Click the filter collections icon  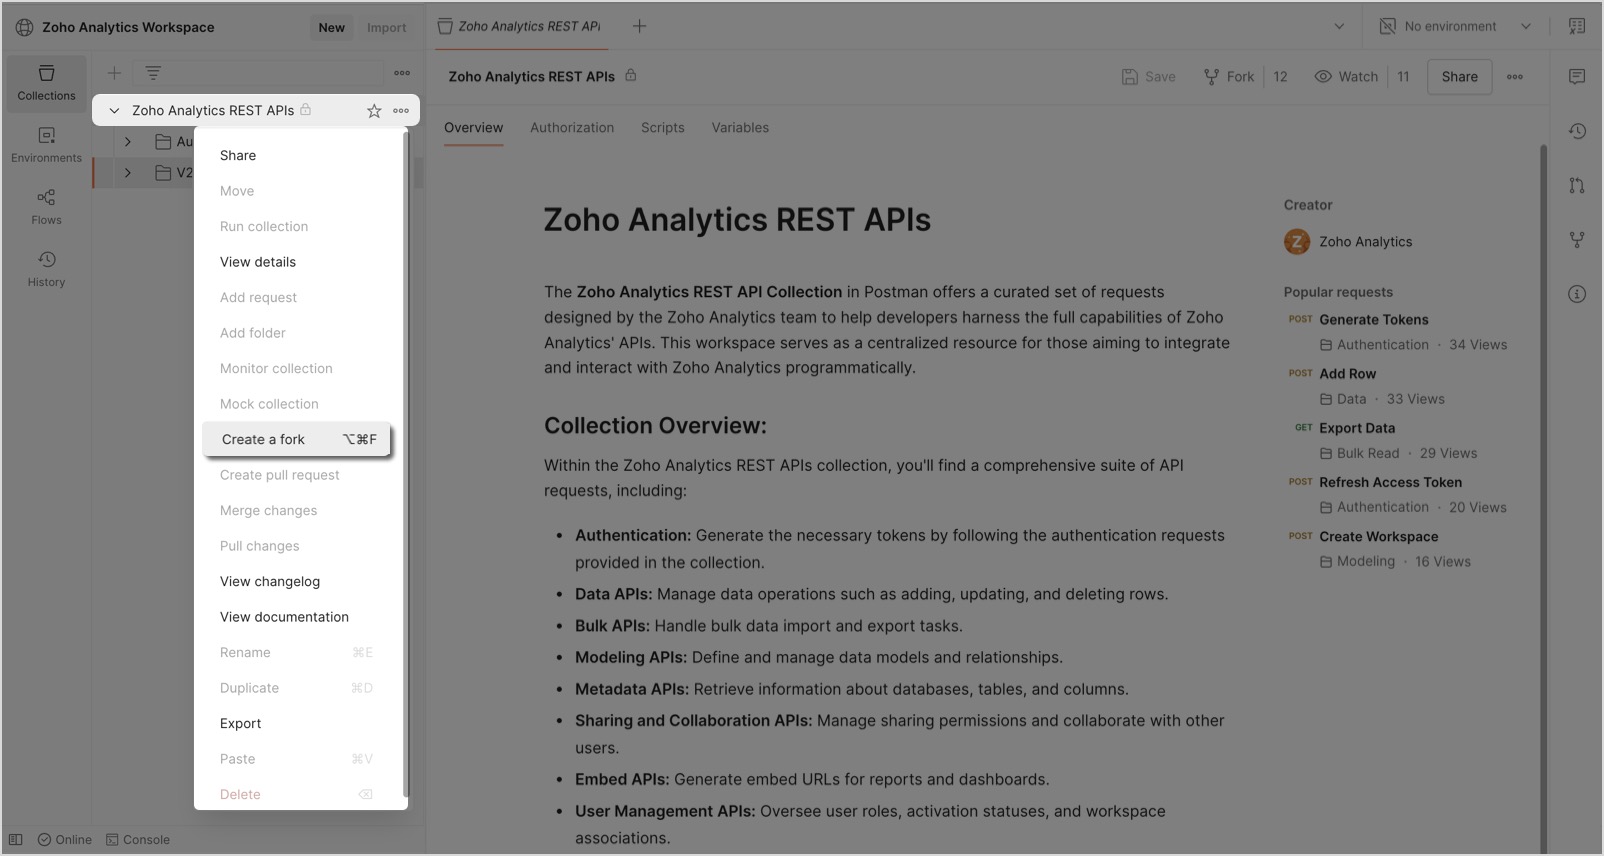153,73
